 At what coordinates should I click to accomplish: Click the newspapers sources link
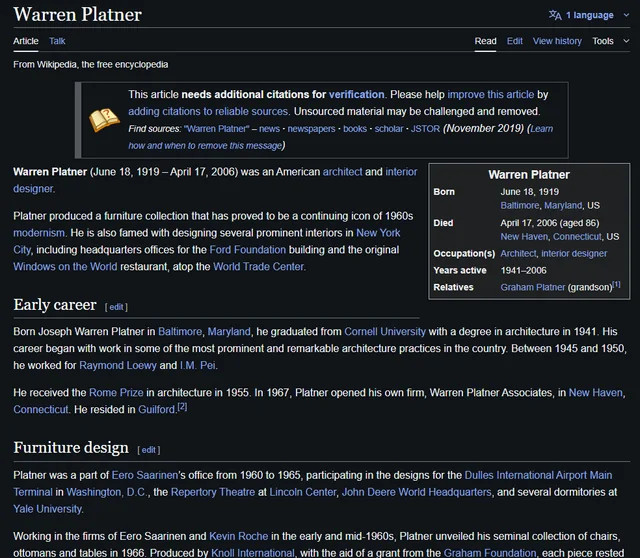pyautogui.click(x=311, y=129)
